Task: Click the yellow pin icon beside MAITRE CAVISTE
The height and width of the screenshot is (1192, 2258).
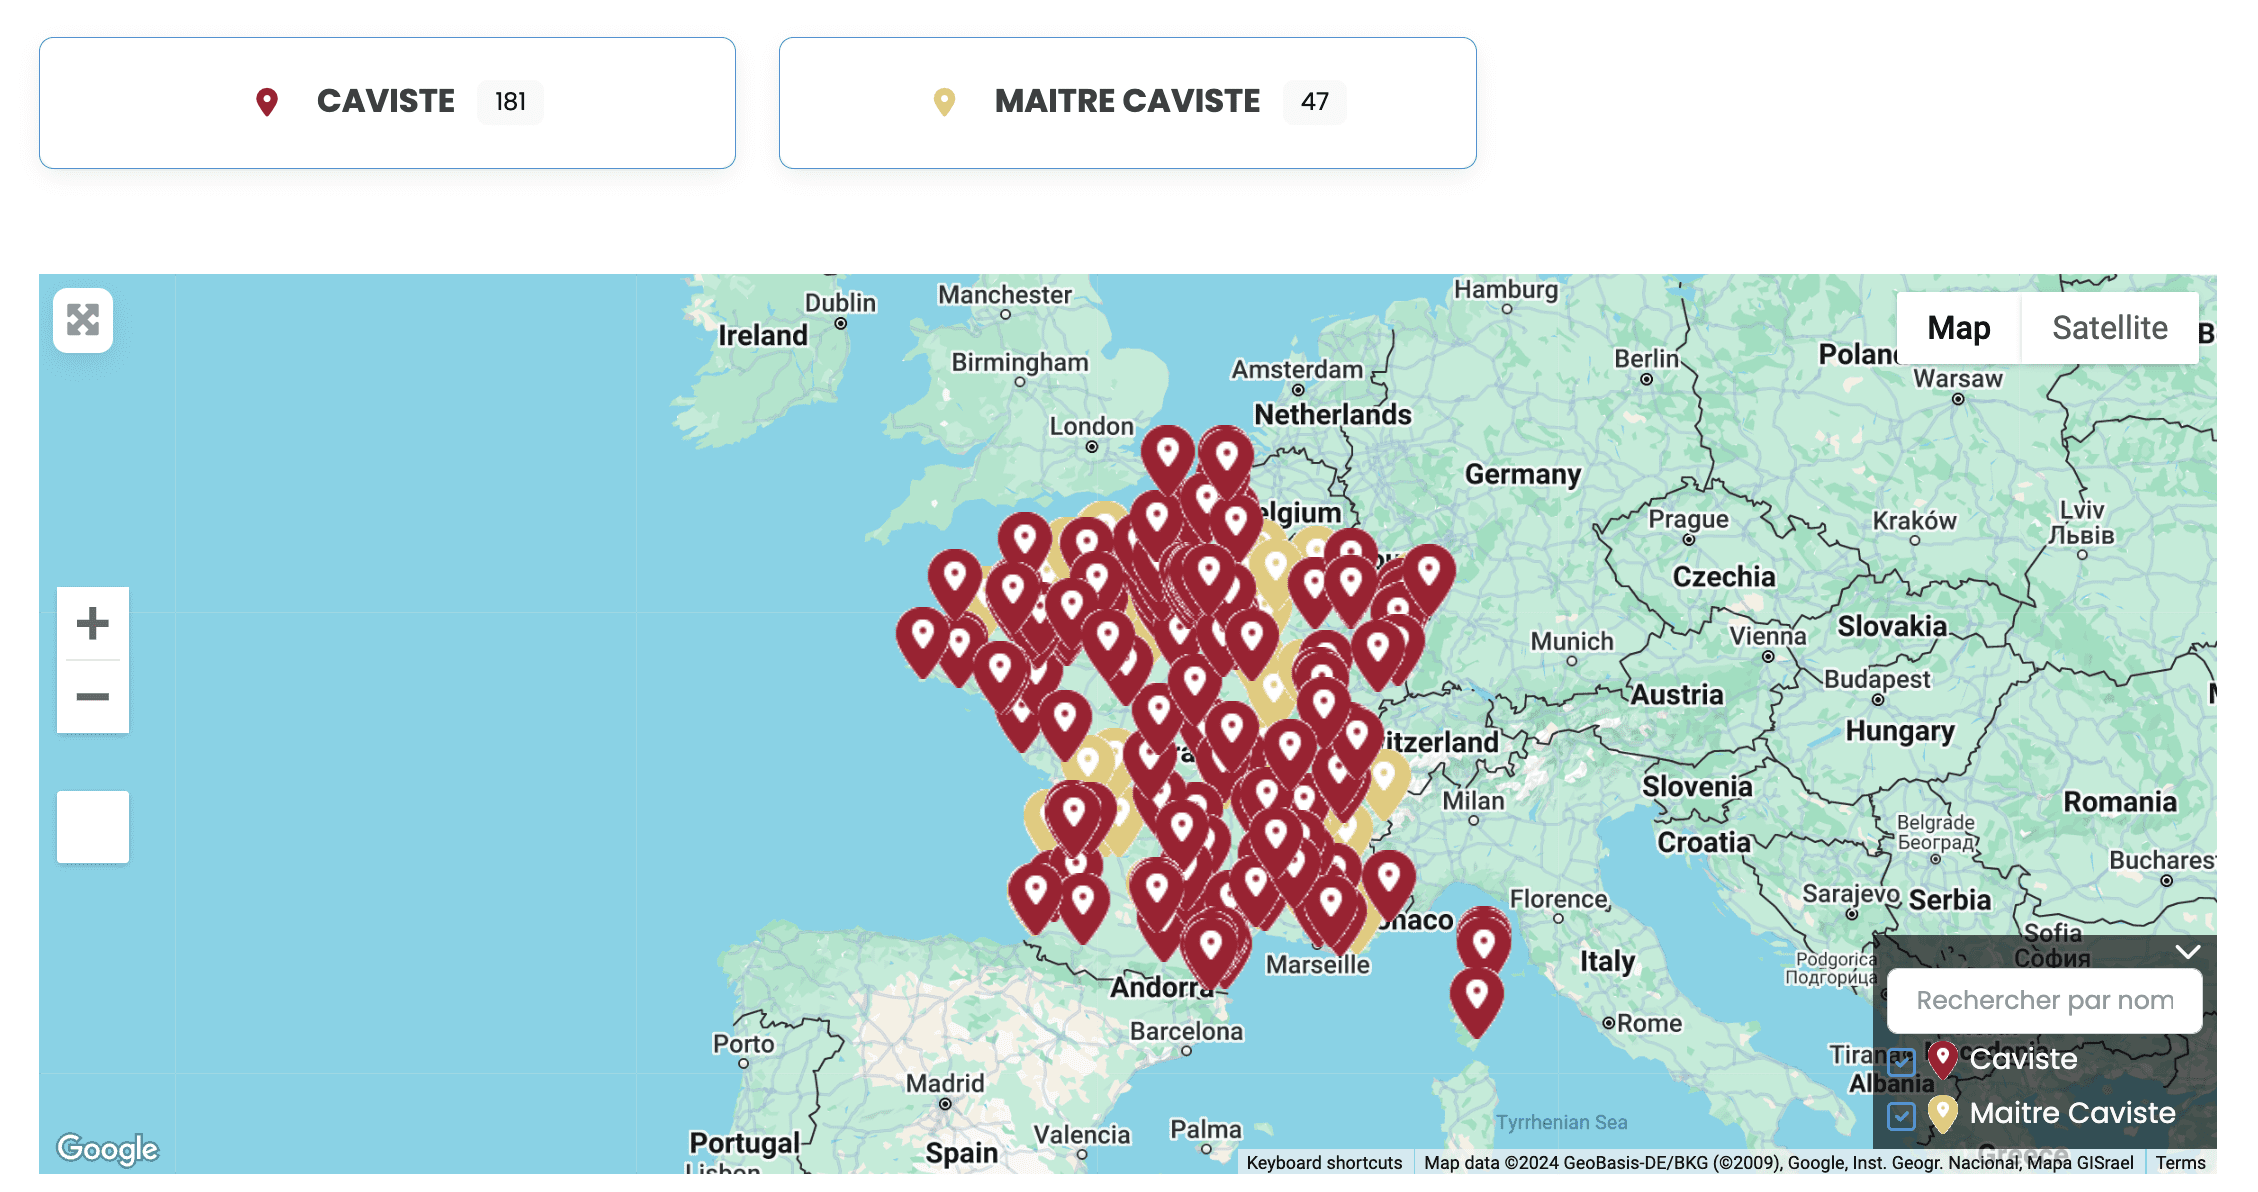Action: coord(944,102)
